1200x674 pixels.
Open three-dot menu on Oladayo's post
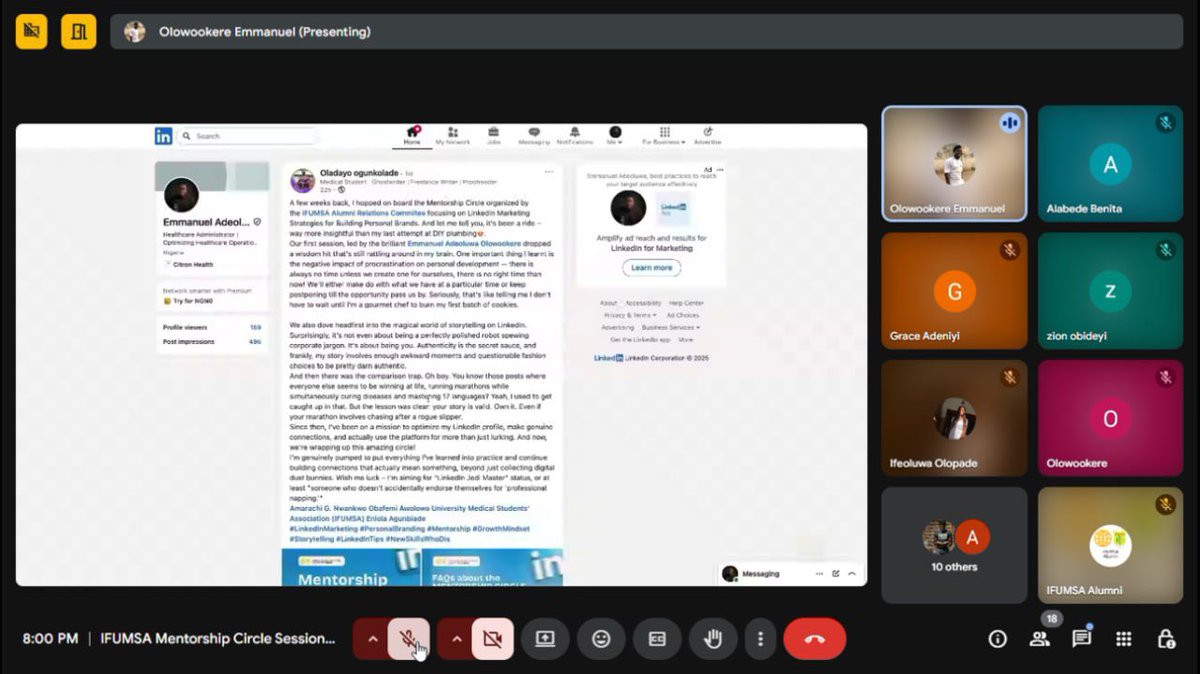548,172
